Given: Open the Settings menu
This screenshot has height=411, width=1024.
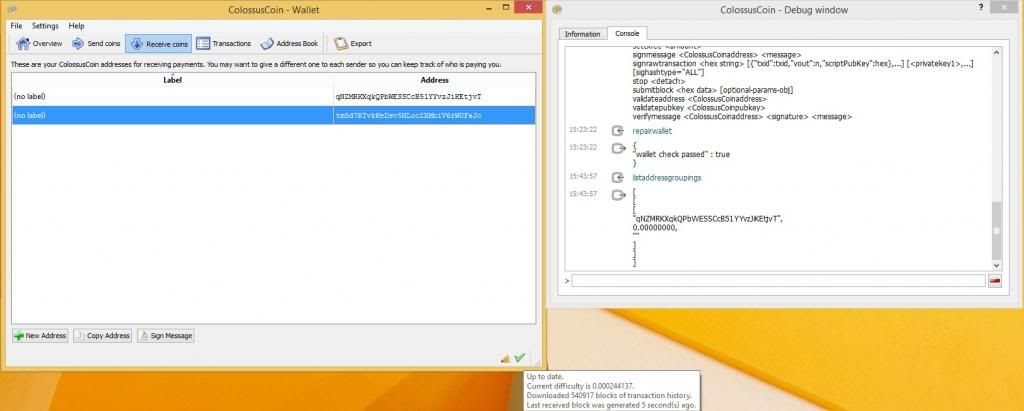Looking at the screenshot, I should click(45, 26).
